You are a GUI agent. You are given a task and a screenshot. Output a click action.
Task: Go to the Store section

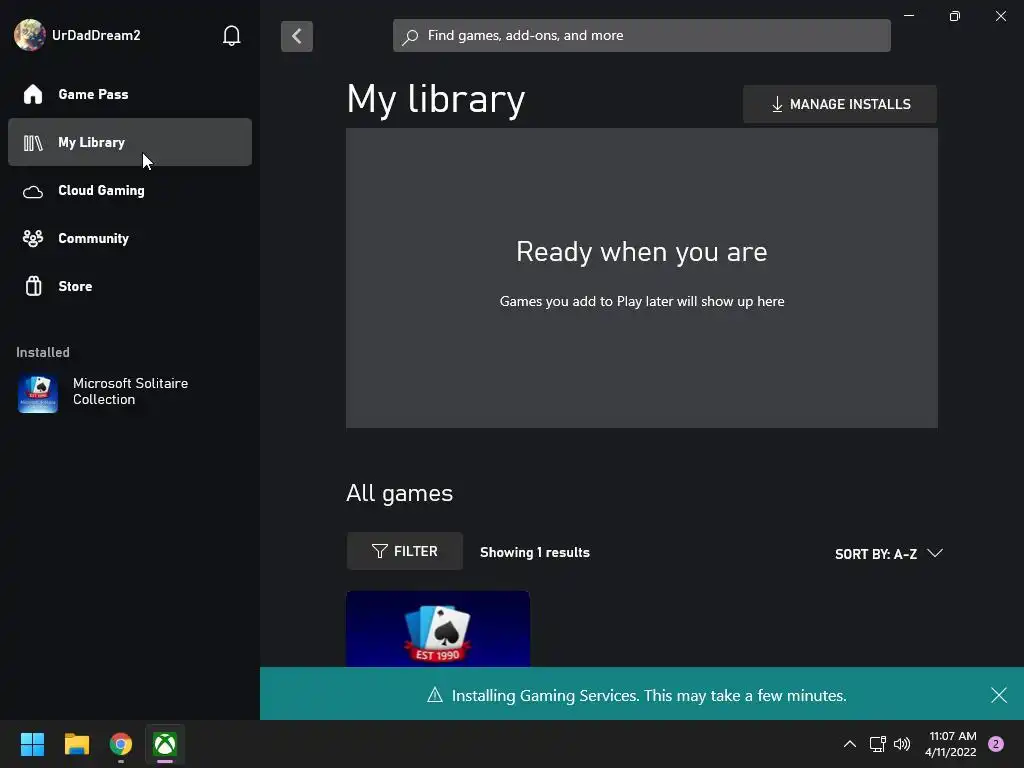click(130, 286)
